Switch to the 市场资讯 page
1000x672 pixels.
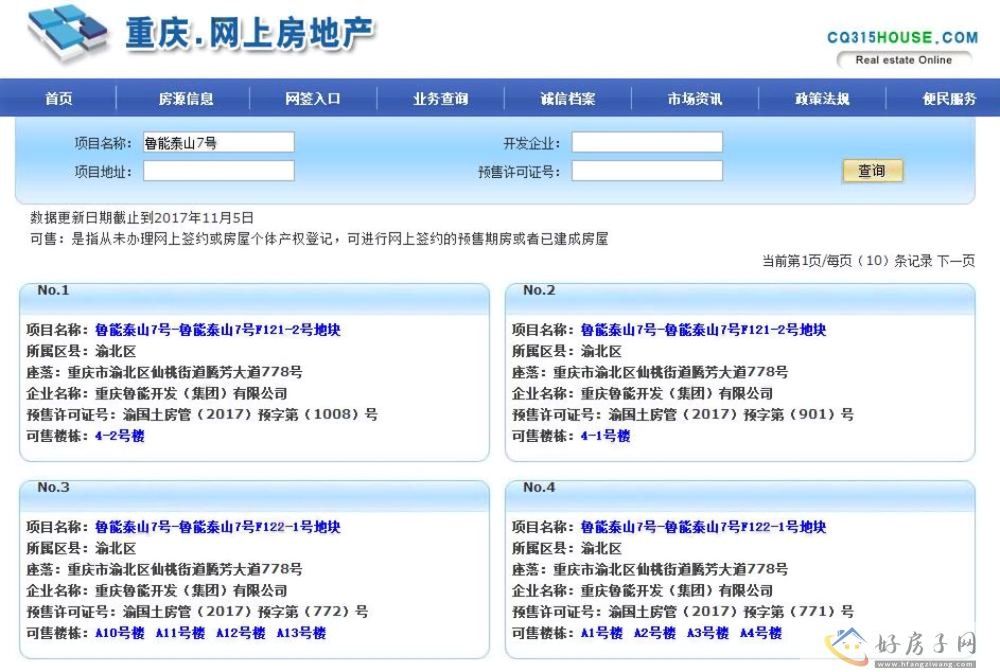pyautogui.click(x=695, y=99)
